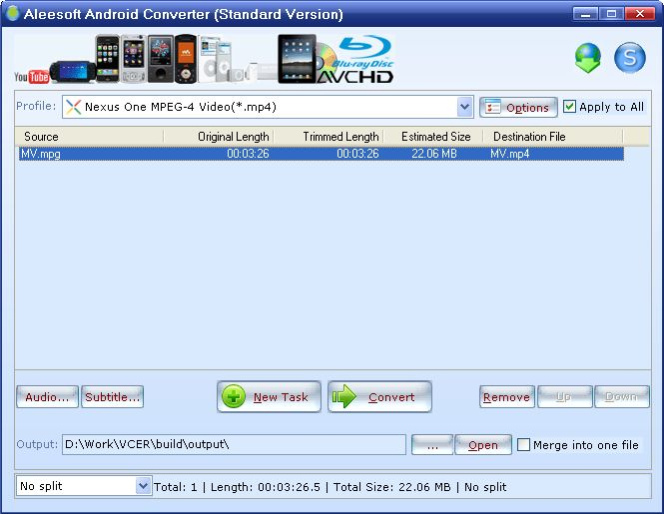Click the Audio... button
Viewport: 664px width, 514px height.
pyautogui.click(x=47, y=397)
